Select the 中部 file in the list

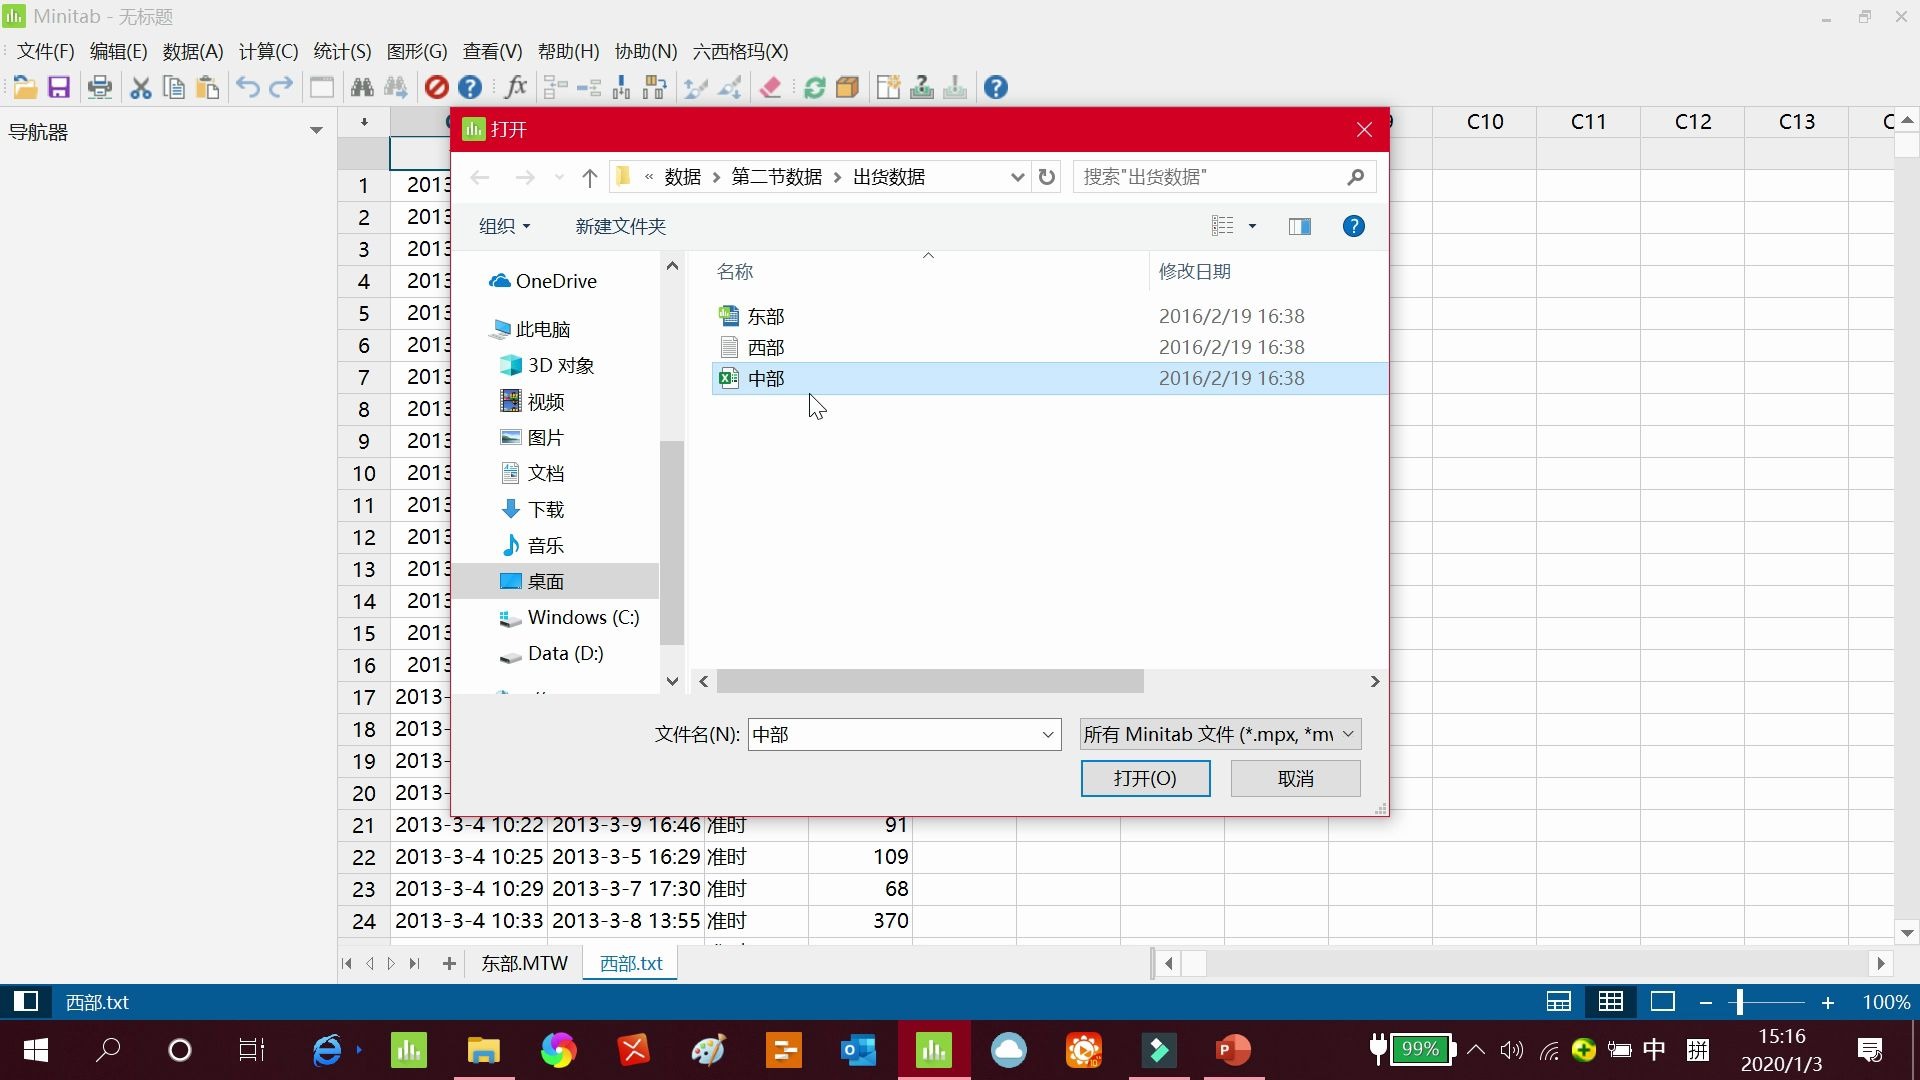tap(766, 378)
